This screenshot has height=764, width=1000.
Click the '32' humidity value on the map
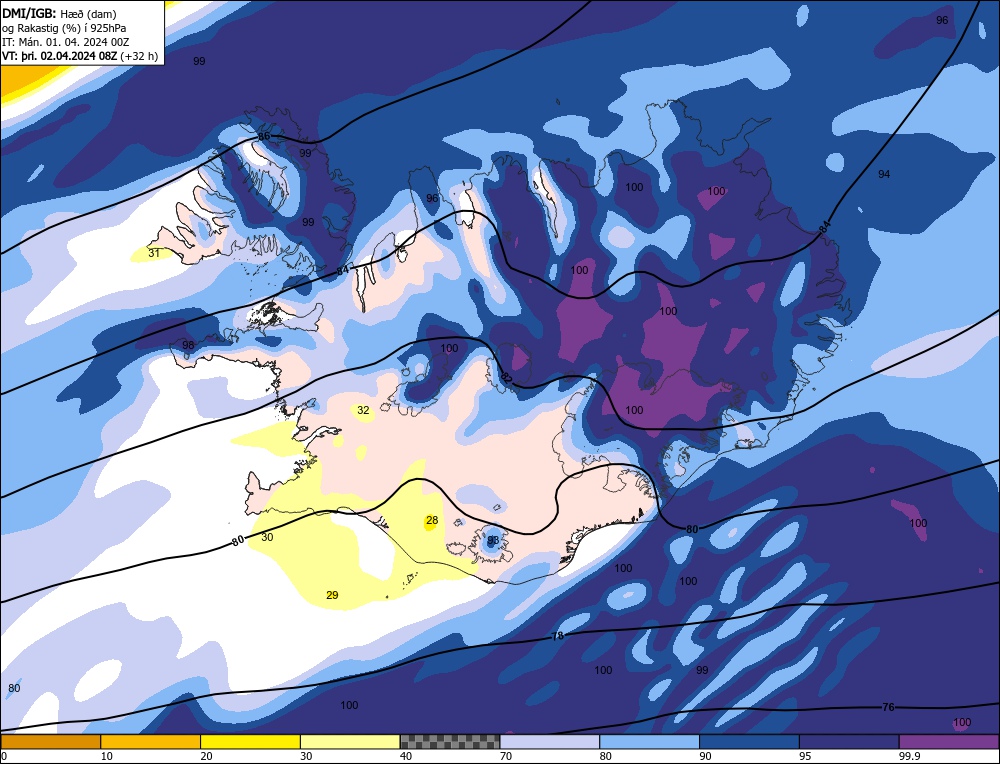[363, 410]
